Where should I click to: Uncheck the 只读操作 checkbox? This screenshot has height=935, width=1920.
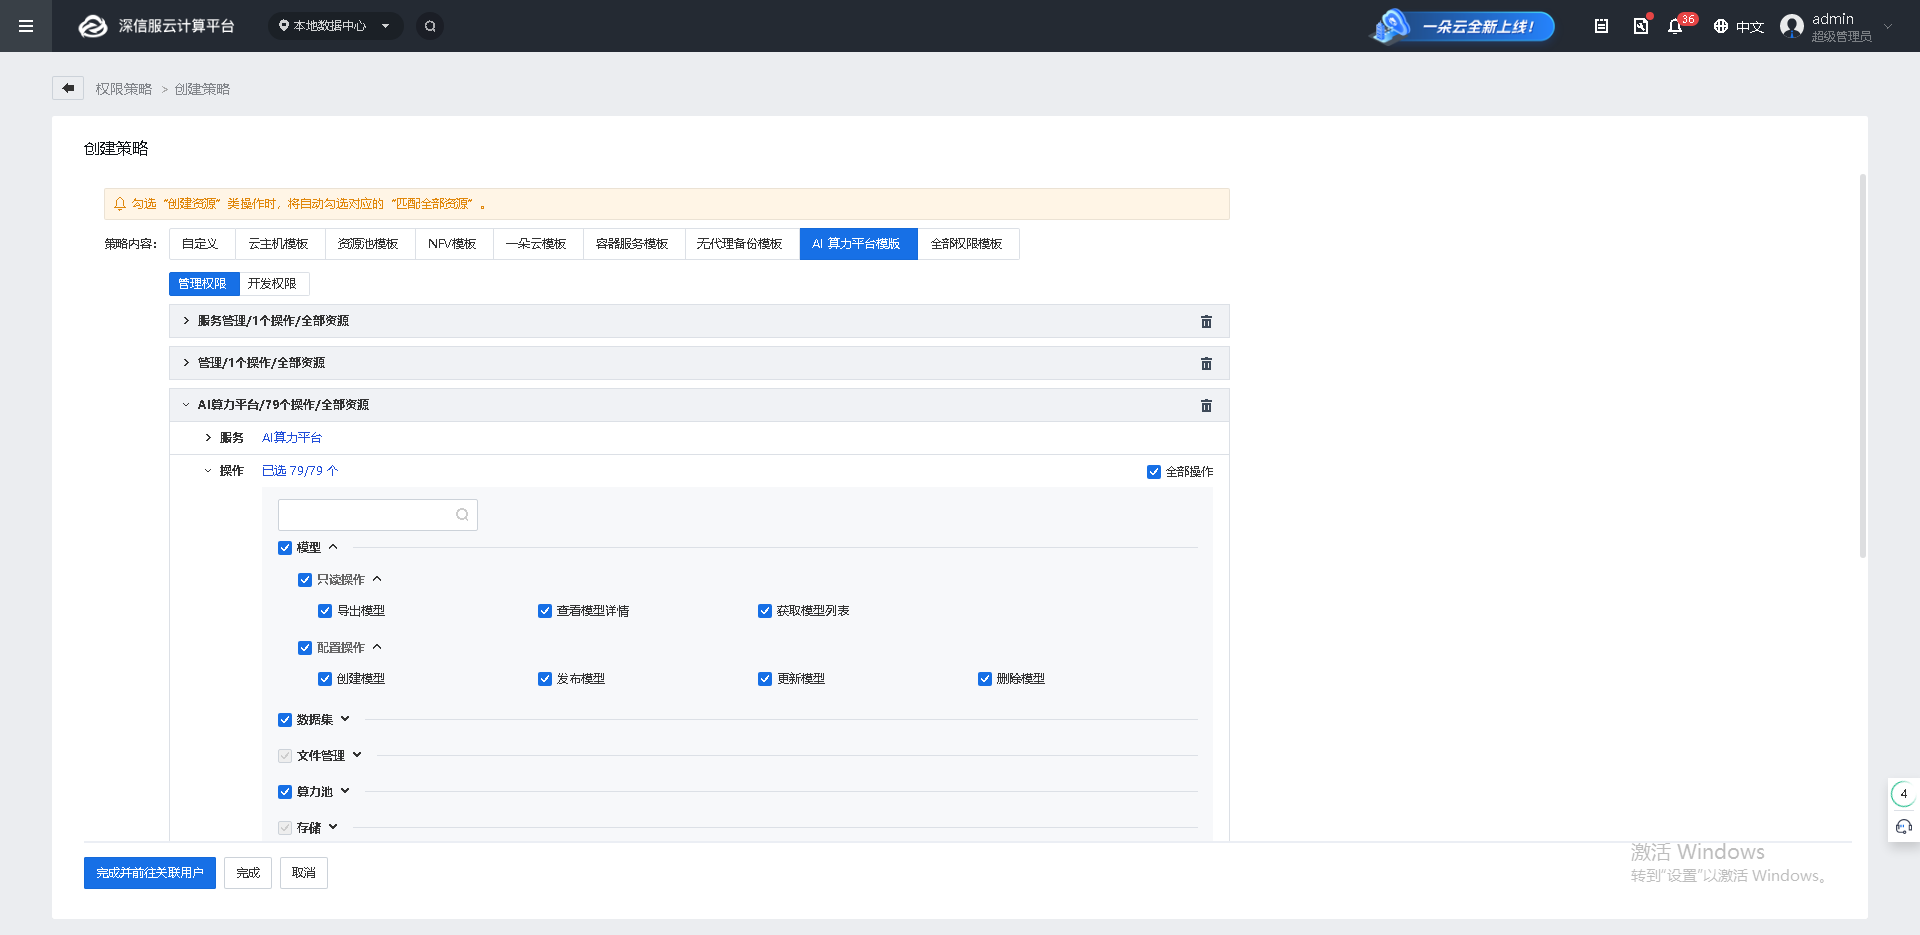coord(305,580)
